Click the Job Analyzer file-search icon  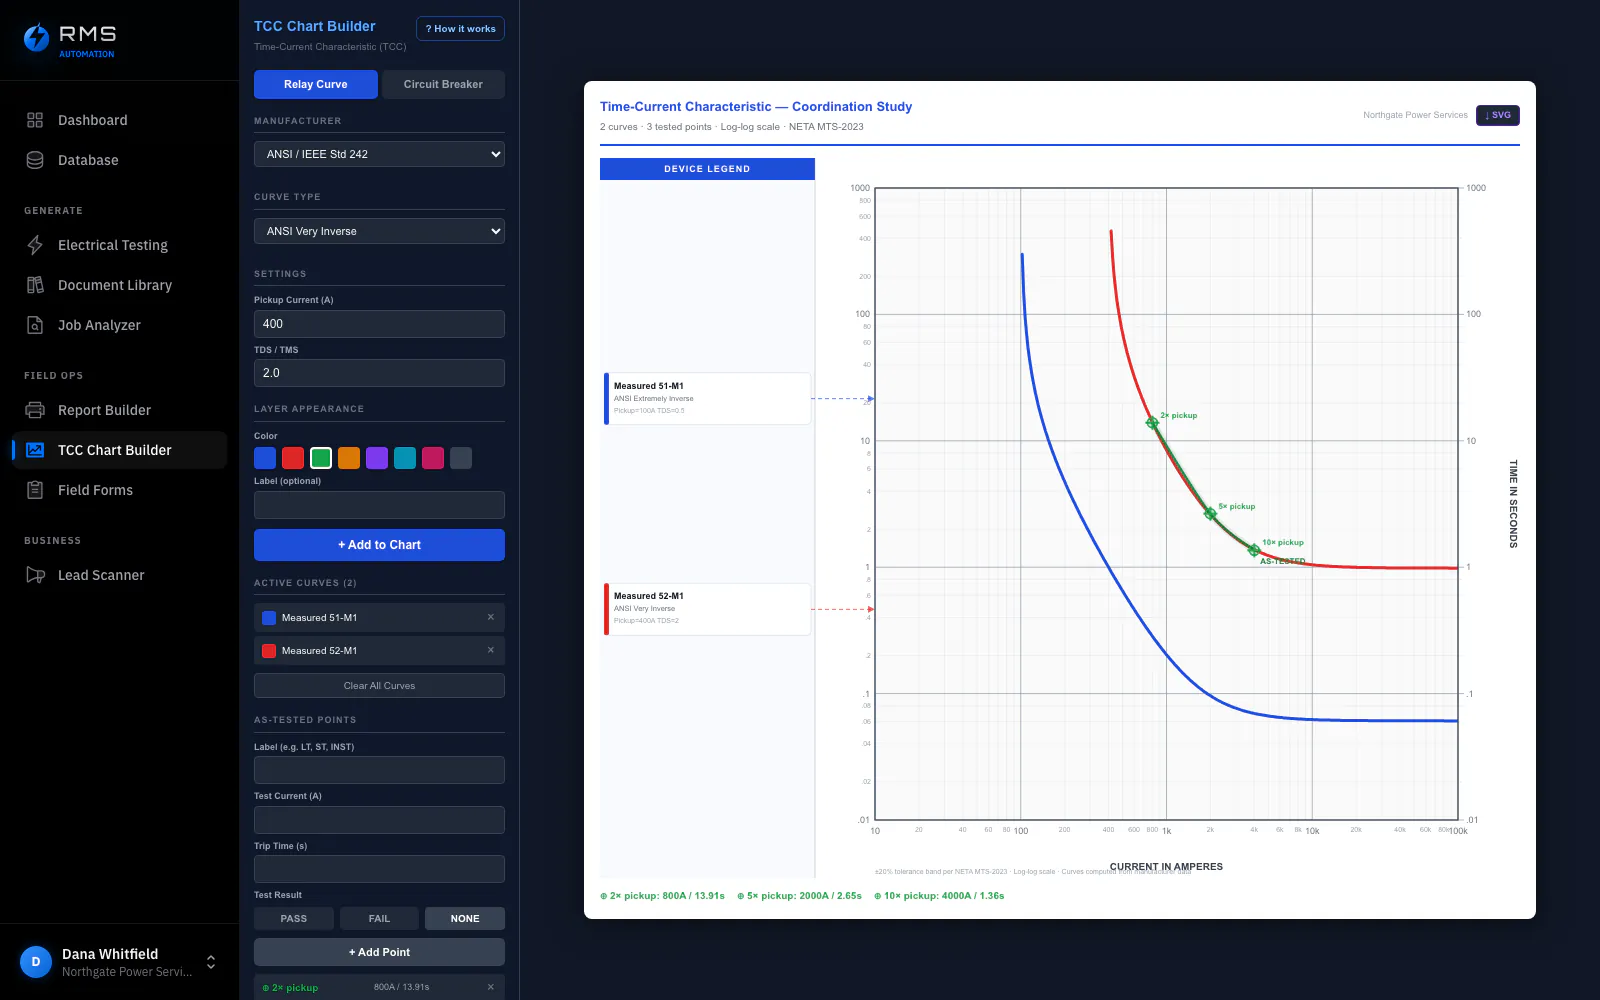point(35,325)
